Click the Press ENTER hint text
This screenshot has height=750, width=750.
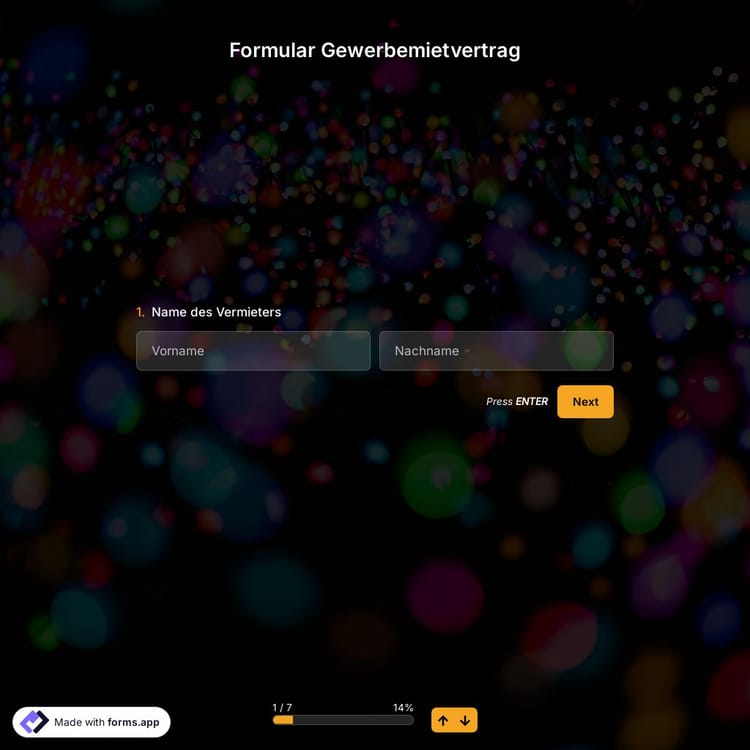click(517, 402)
